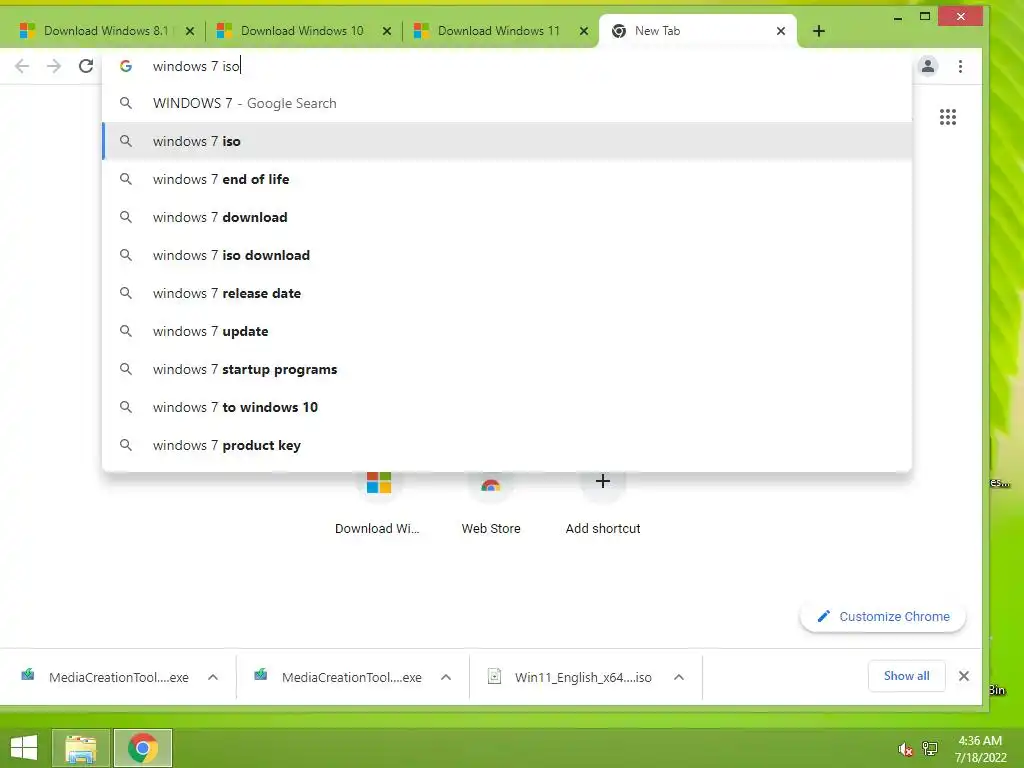Open File Explorer from the taskbar

(x=80, y=748)
